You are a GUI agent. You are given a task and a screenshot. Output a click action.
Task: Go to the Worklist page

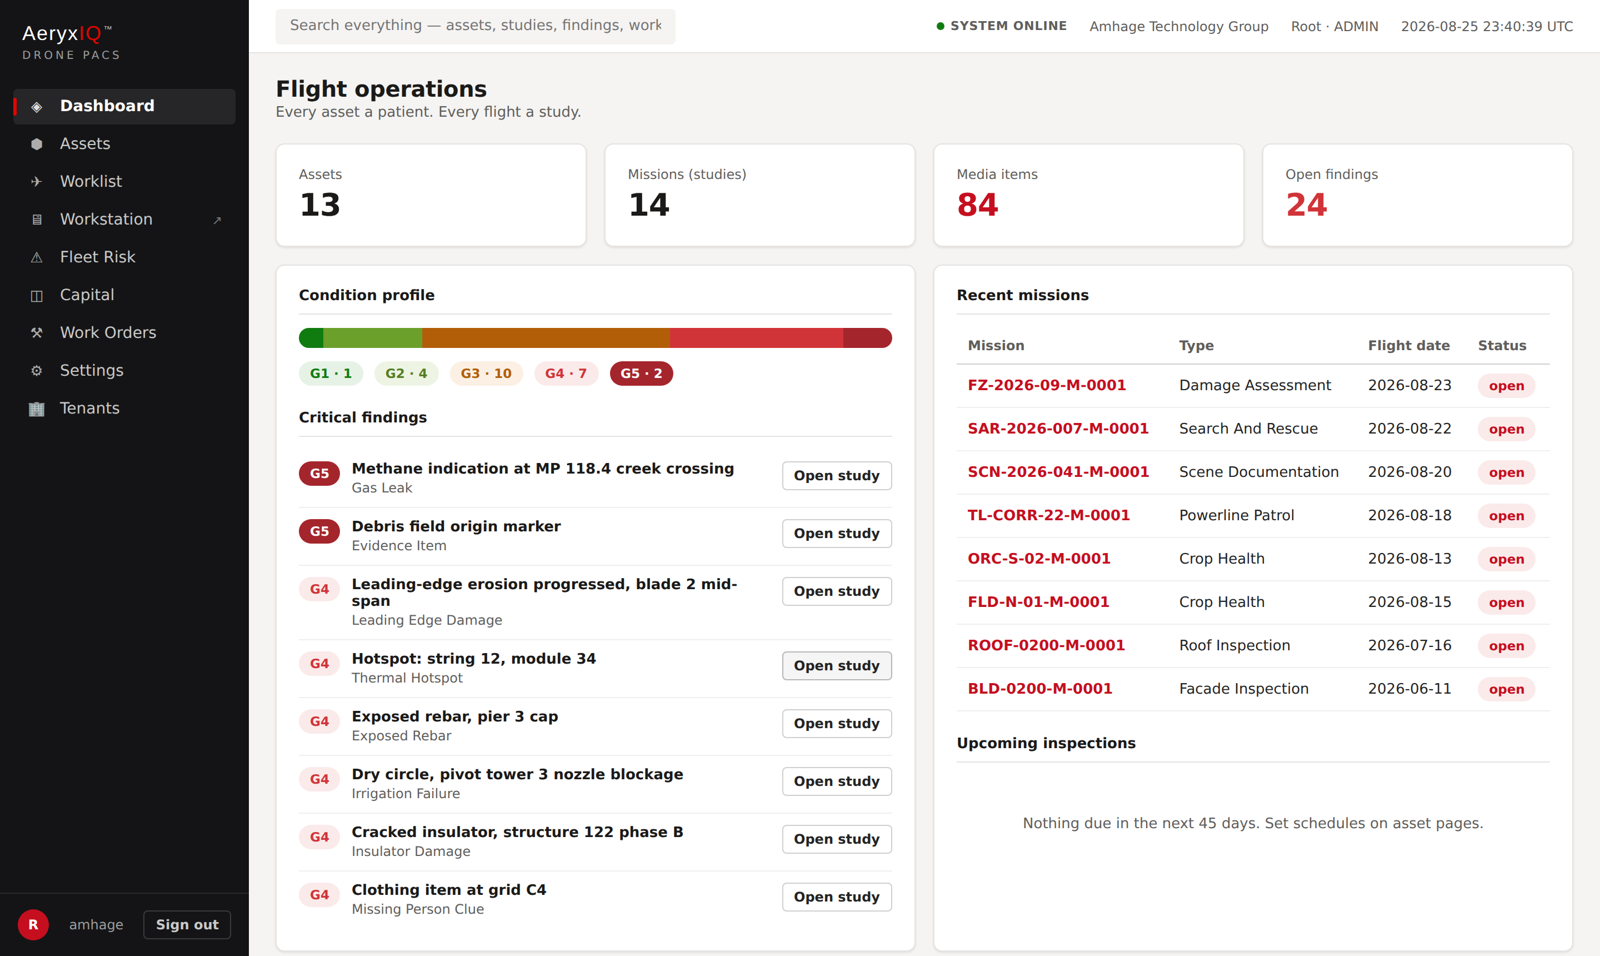(124, 182)
